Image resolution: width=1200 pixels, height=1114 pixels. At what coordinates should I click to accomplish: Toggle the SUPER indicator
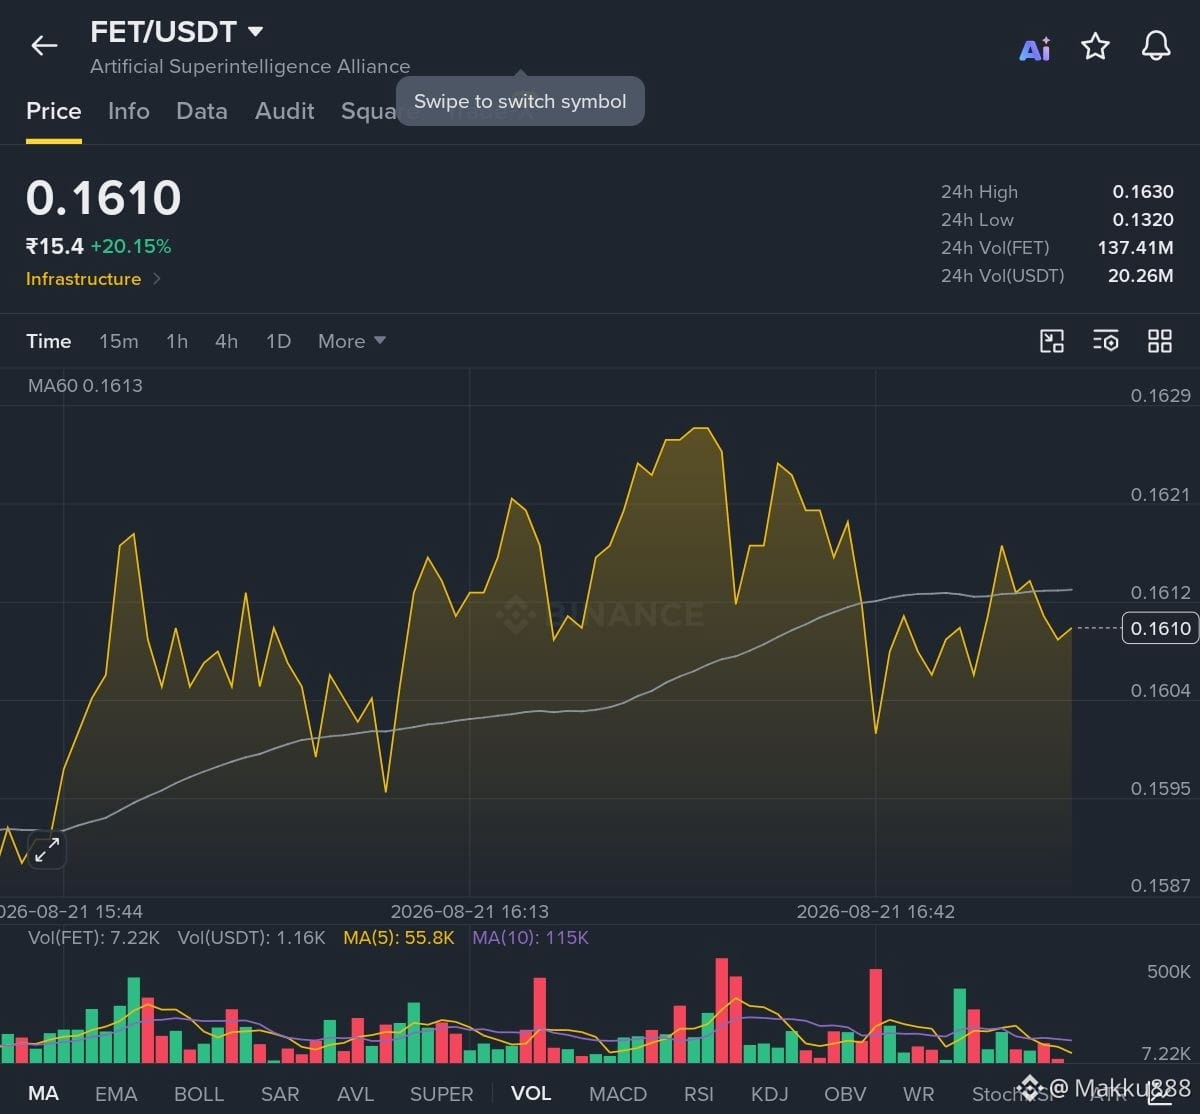(442, 1093)
